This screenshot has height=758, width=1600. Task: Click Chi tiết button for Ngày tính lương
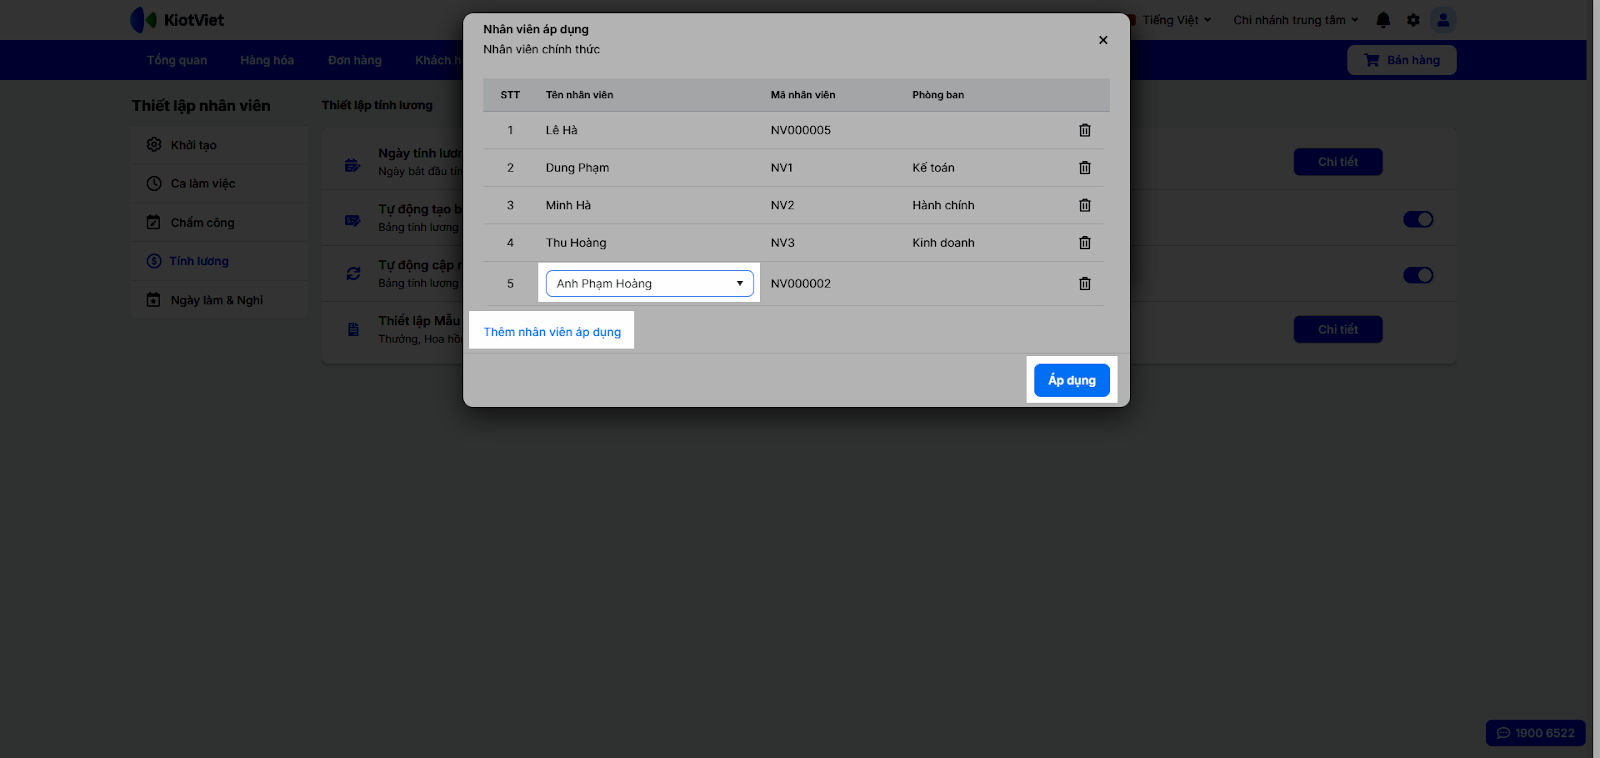1338,162
